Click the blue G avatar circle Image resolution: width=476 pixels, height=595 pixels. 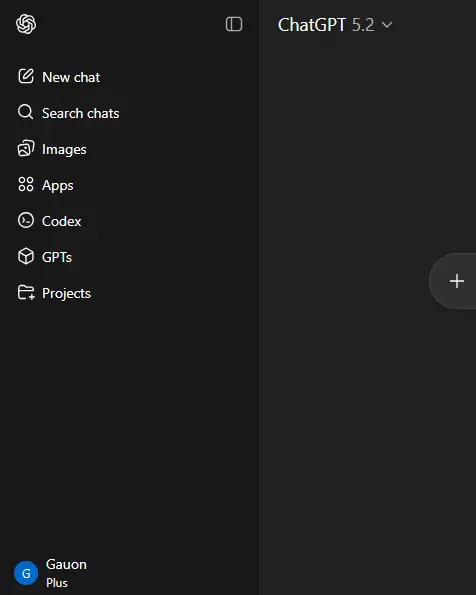coord(26,573)
